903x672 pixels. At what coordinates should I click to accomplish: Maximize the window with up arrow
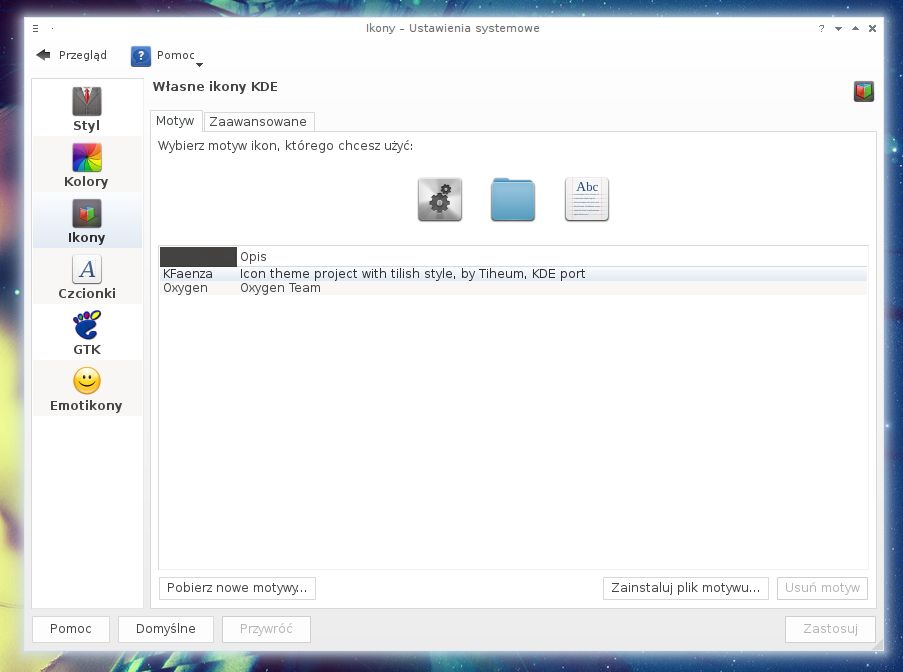point(855,28)
